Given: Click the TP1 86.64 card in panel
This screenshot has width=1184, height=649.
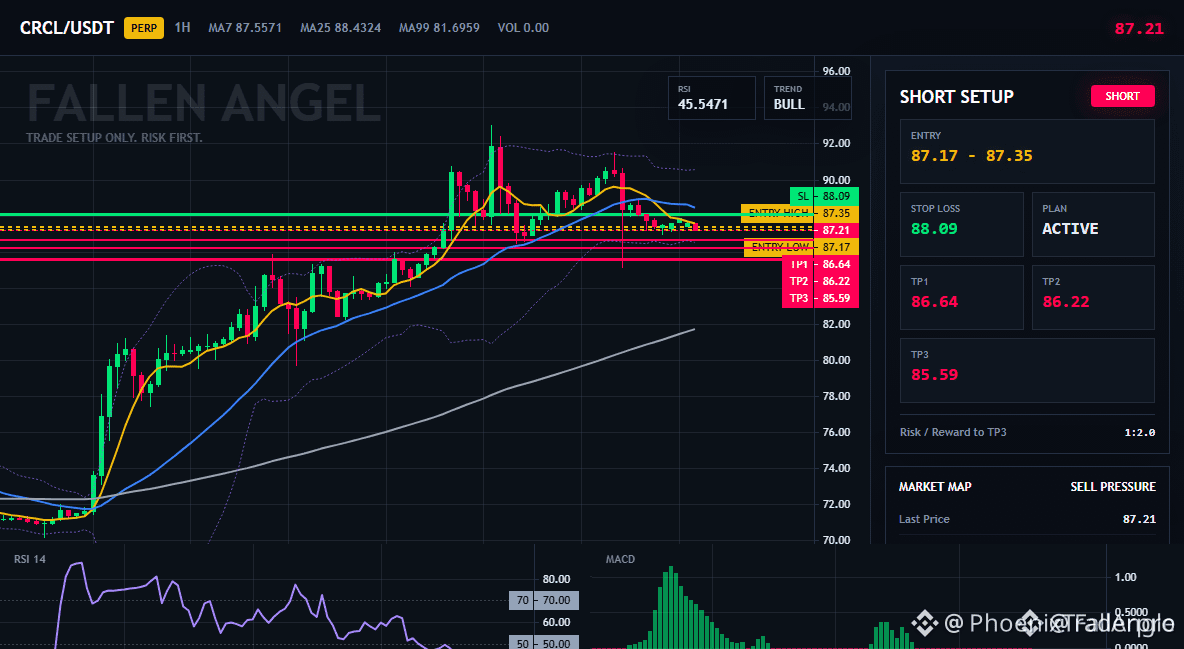Looking at the screenshot, I should [961, 297].
